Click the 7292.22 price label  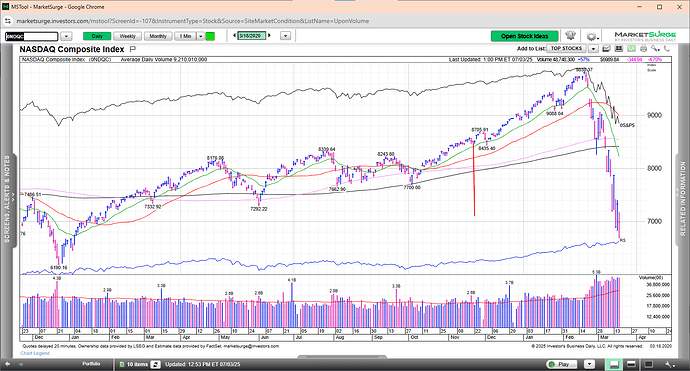tap(259, 209)
